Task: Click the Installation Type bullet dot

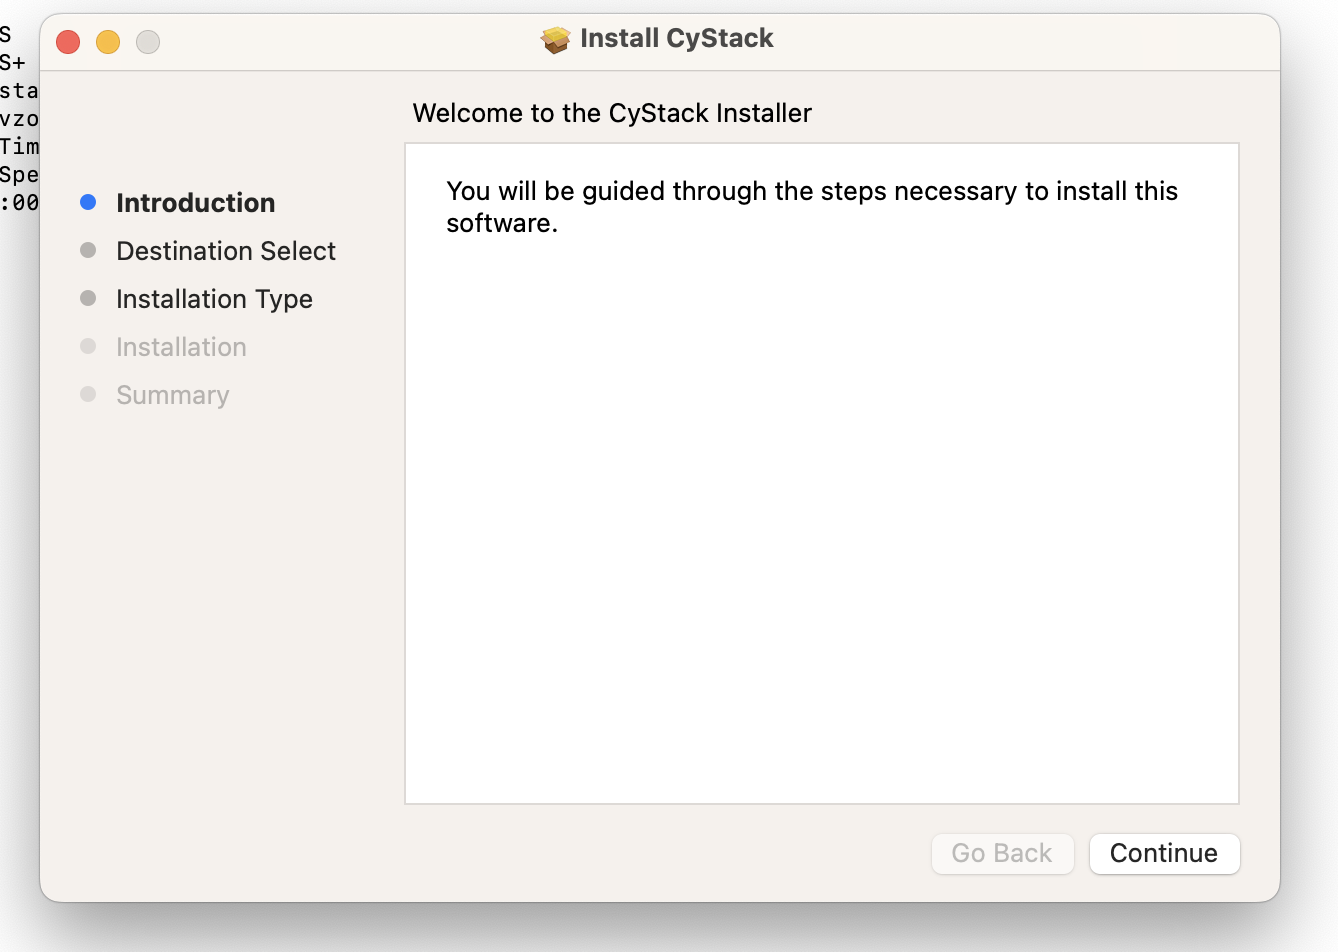Action: coord(88,298)
